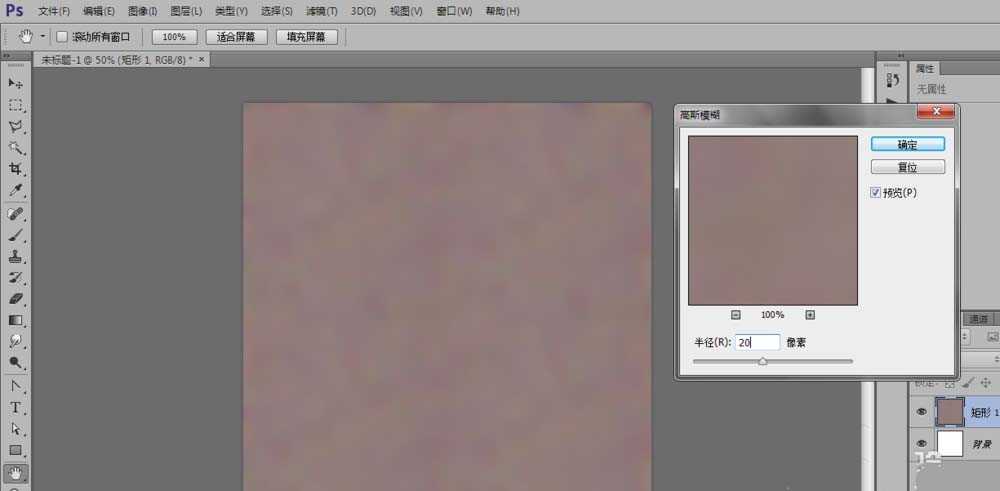Select the Crop tool
This screenshot has width=1000, height=491.
click(x=16, y=169)
